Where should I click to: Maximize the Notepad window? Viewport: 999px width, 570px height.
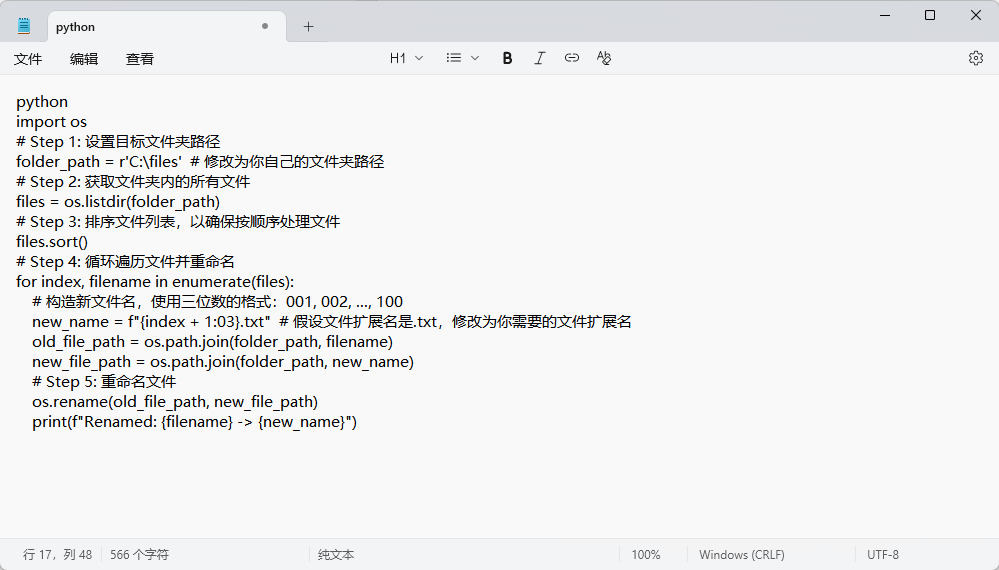930,15
